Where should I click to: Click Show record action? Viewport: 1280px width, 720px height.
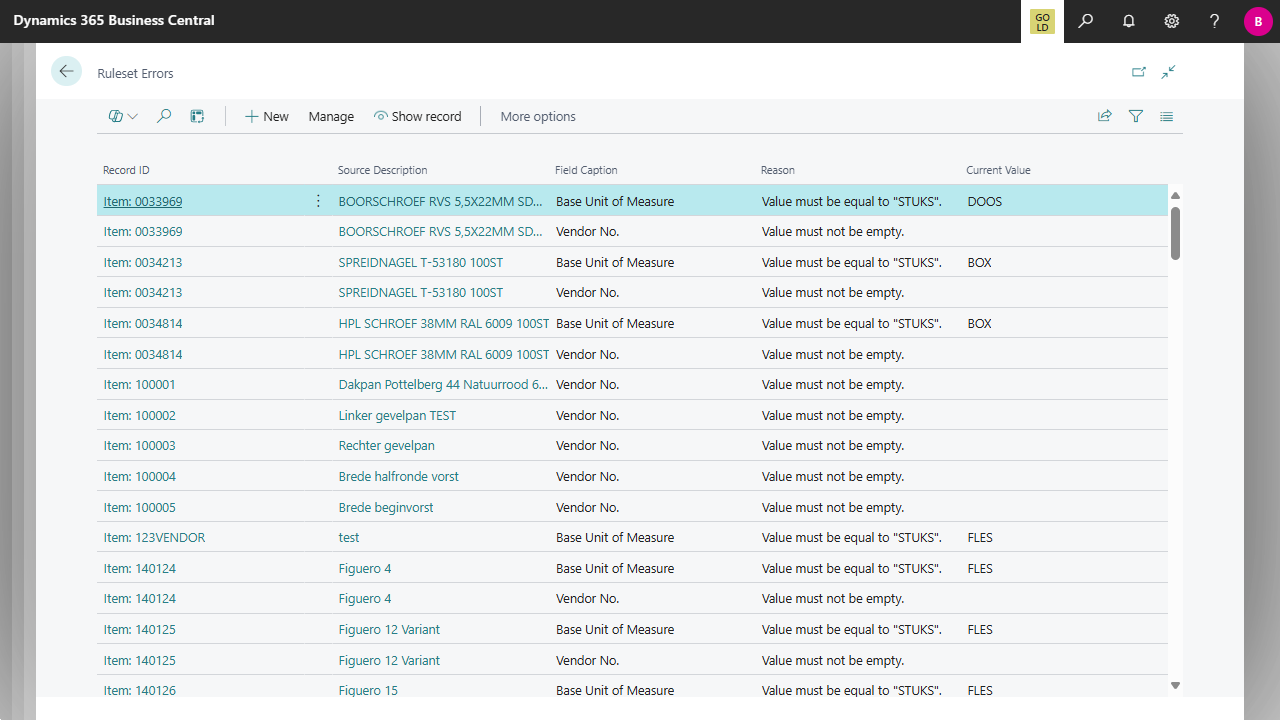coord(418,116)
